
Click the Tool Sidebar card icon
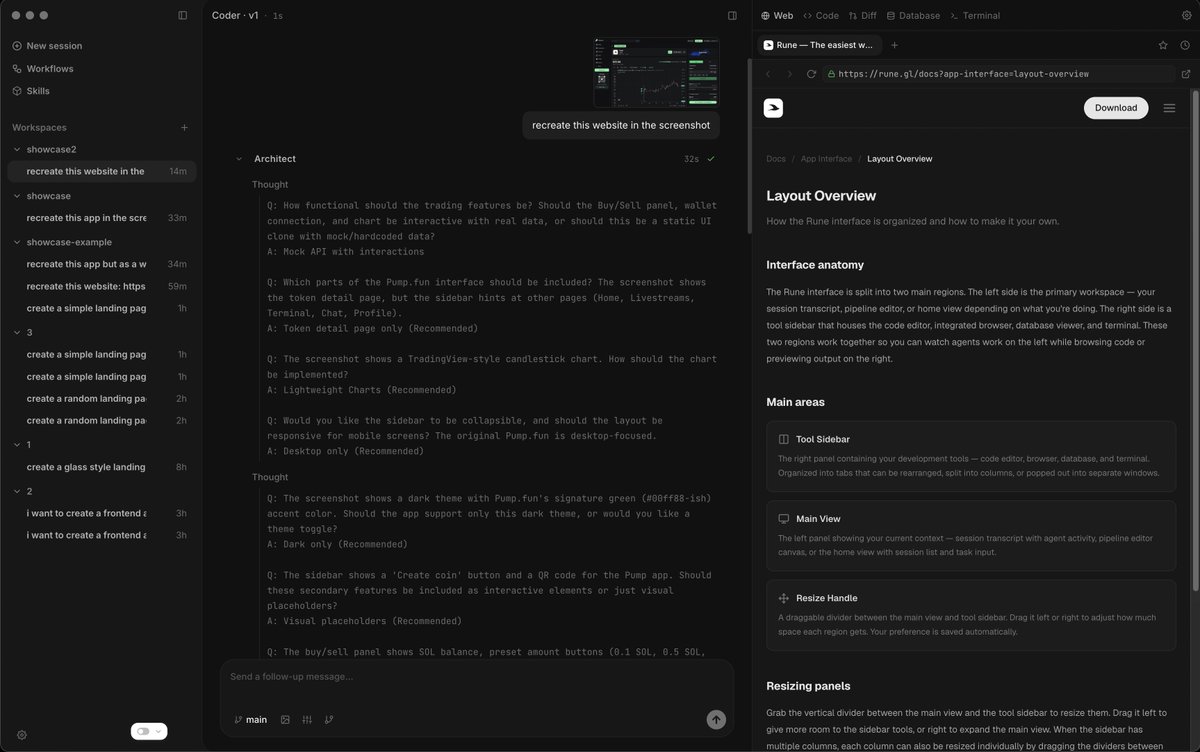tap(784, 439)
